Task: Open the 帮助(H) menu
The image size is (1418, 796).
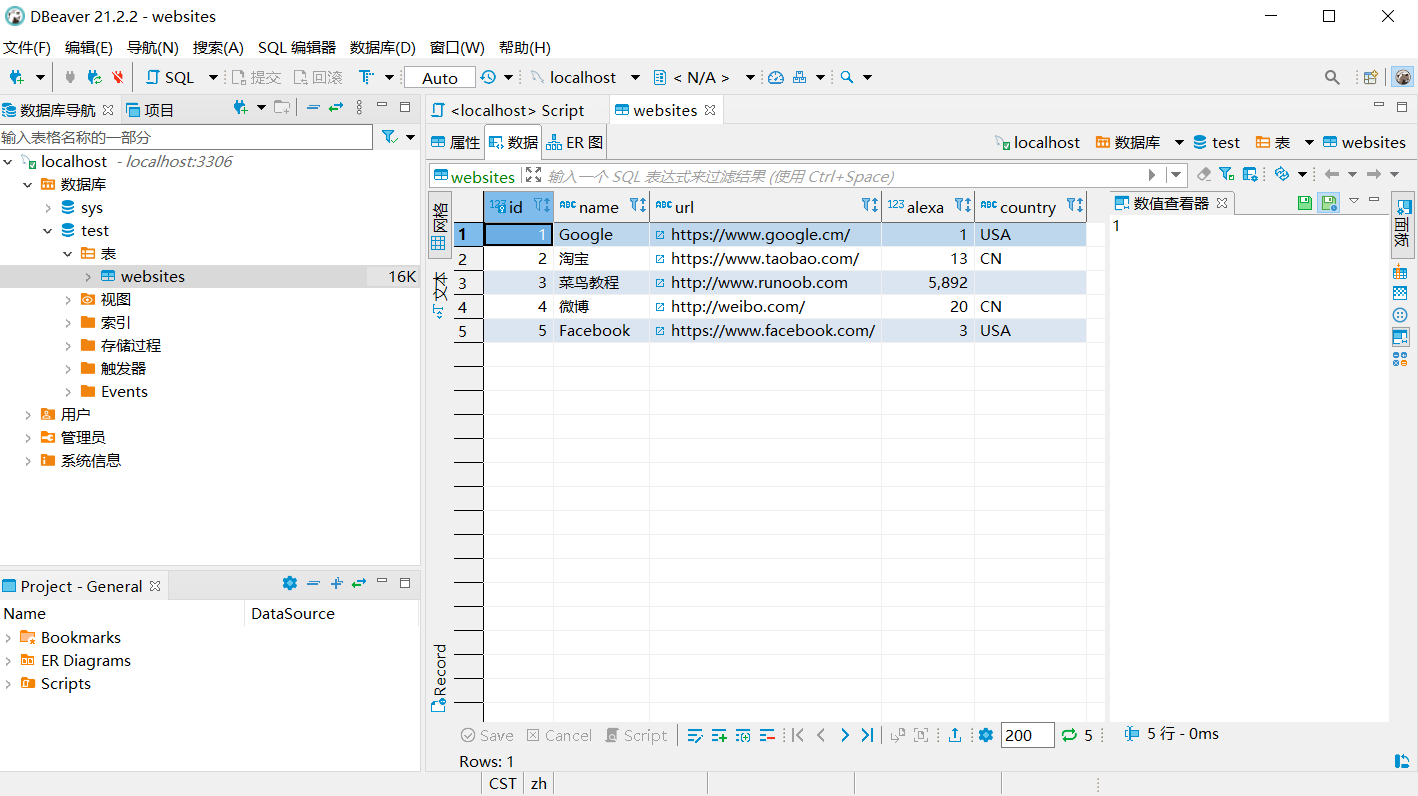Action: (525, 47)
